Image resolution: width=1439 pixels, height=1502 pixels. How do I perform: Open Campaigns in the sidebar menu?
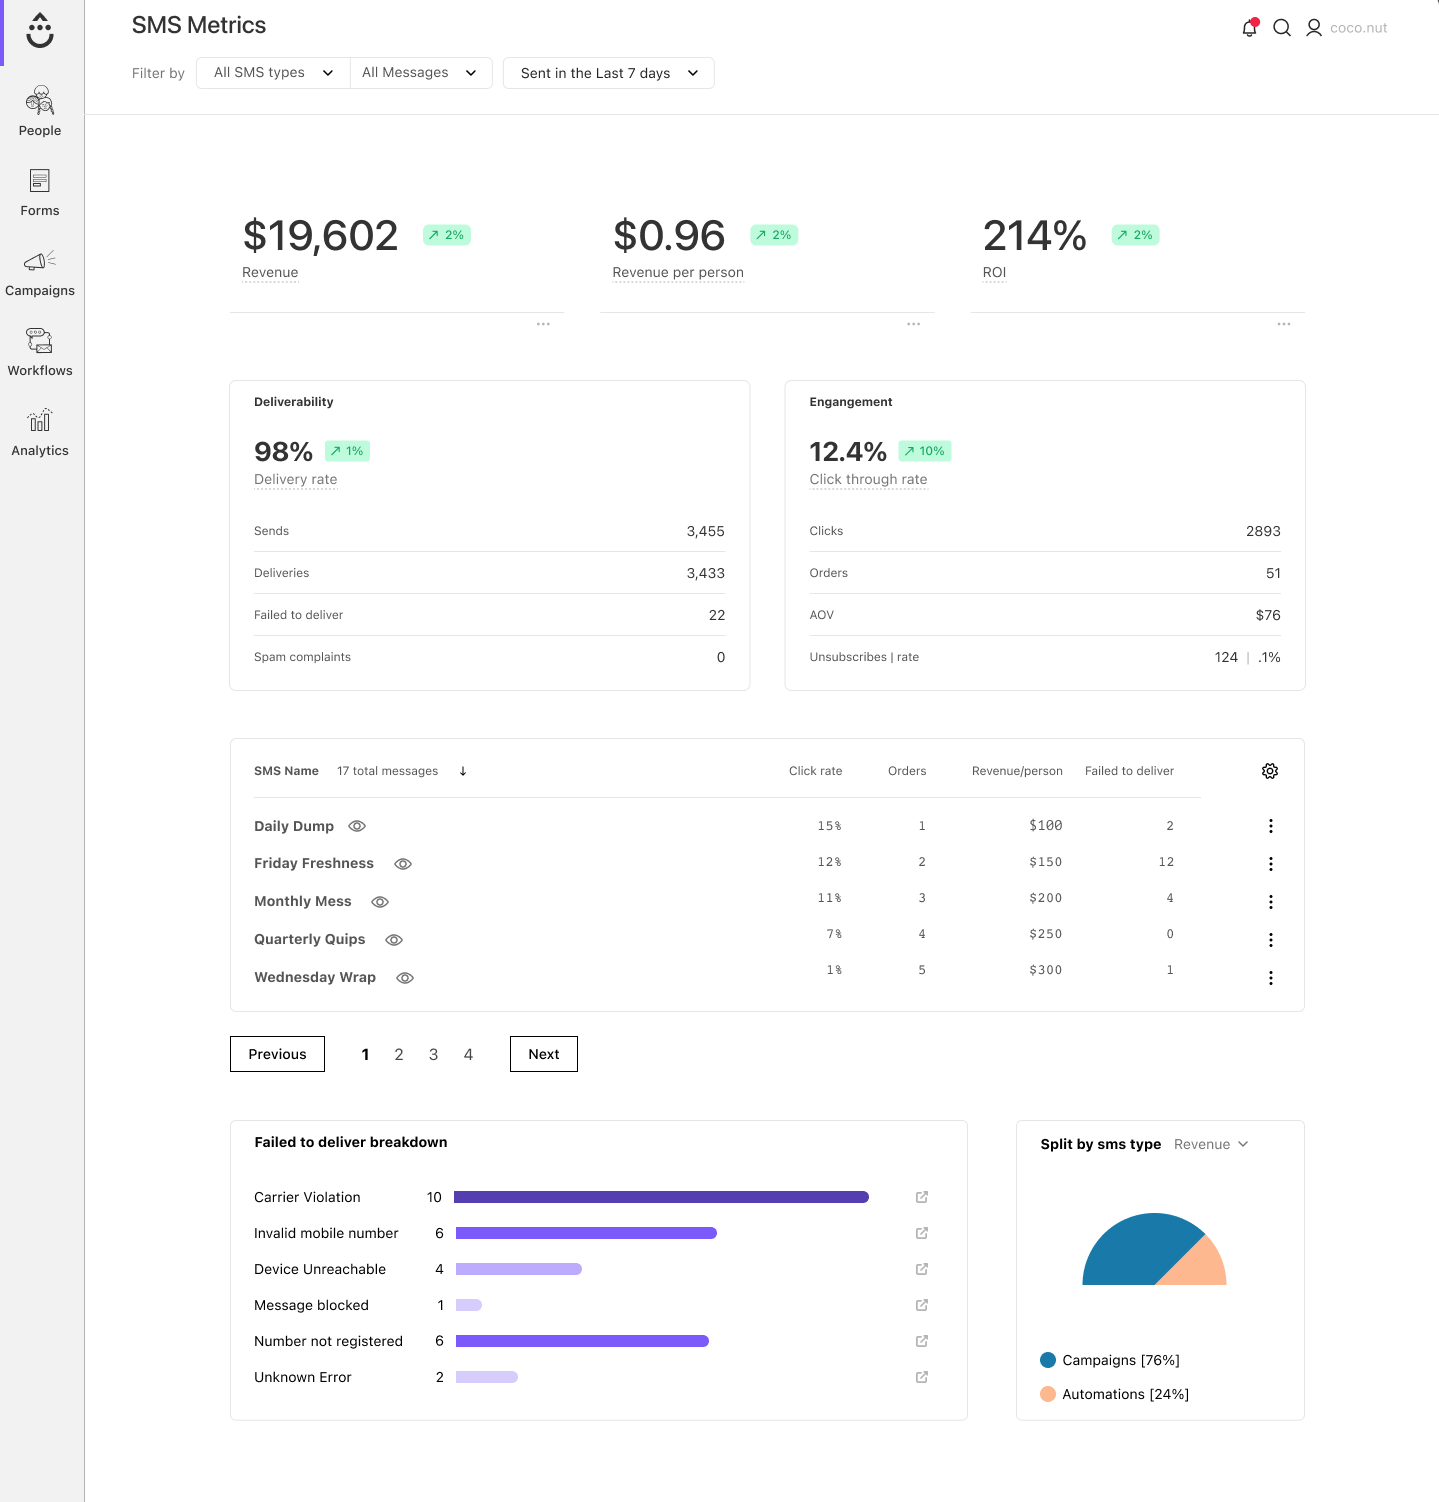40,272
